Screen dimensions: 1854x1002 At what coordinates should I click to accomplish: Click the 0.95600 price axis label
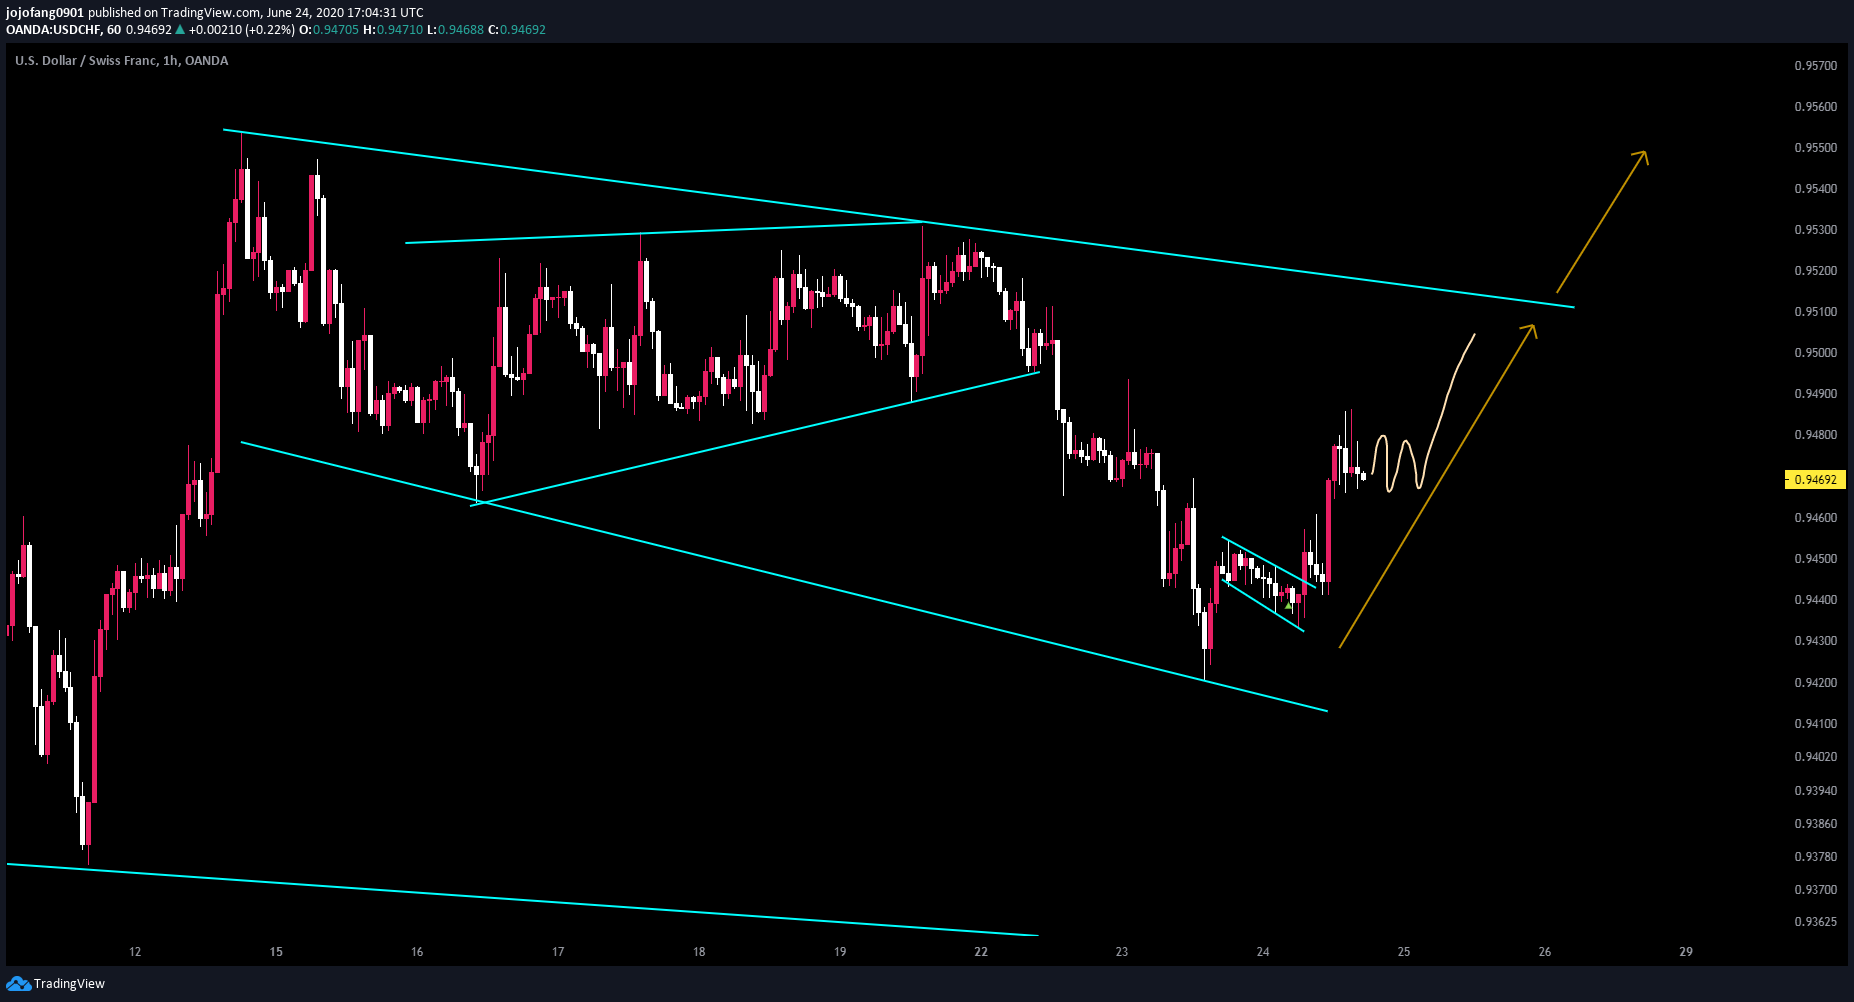tap(1816, 107)
